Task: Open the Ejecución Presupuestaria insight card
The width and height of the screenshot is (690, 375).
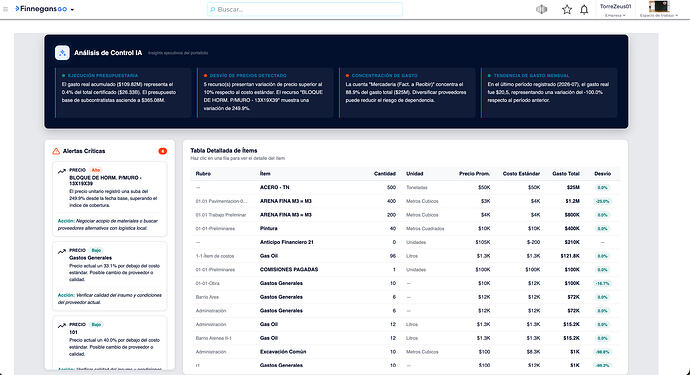Action: (x=124, y=92)
